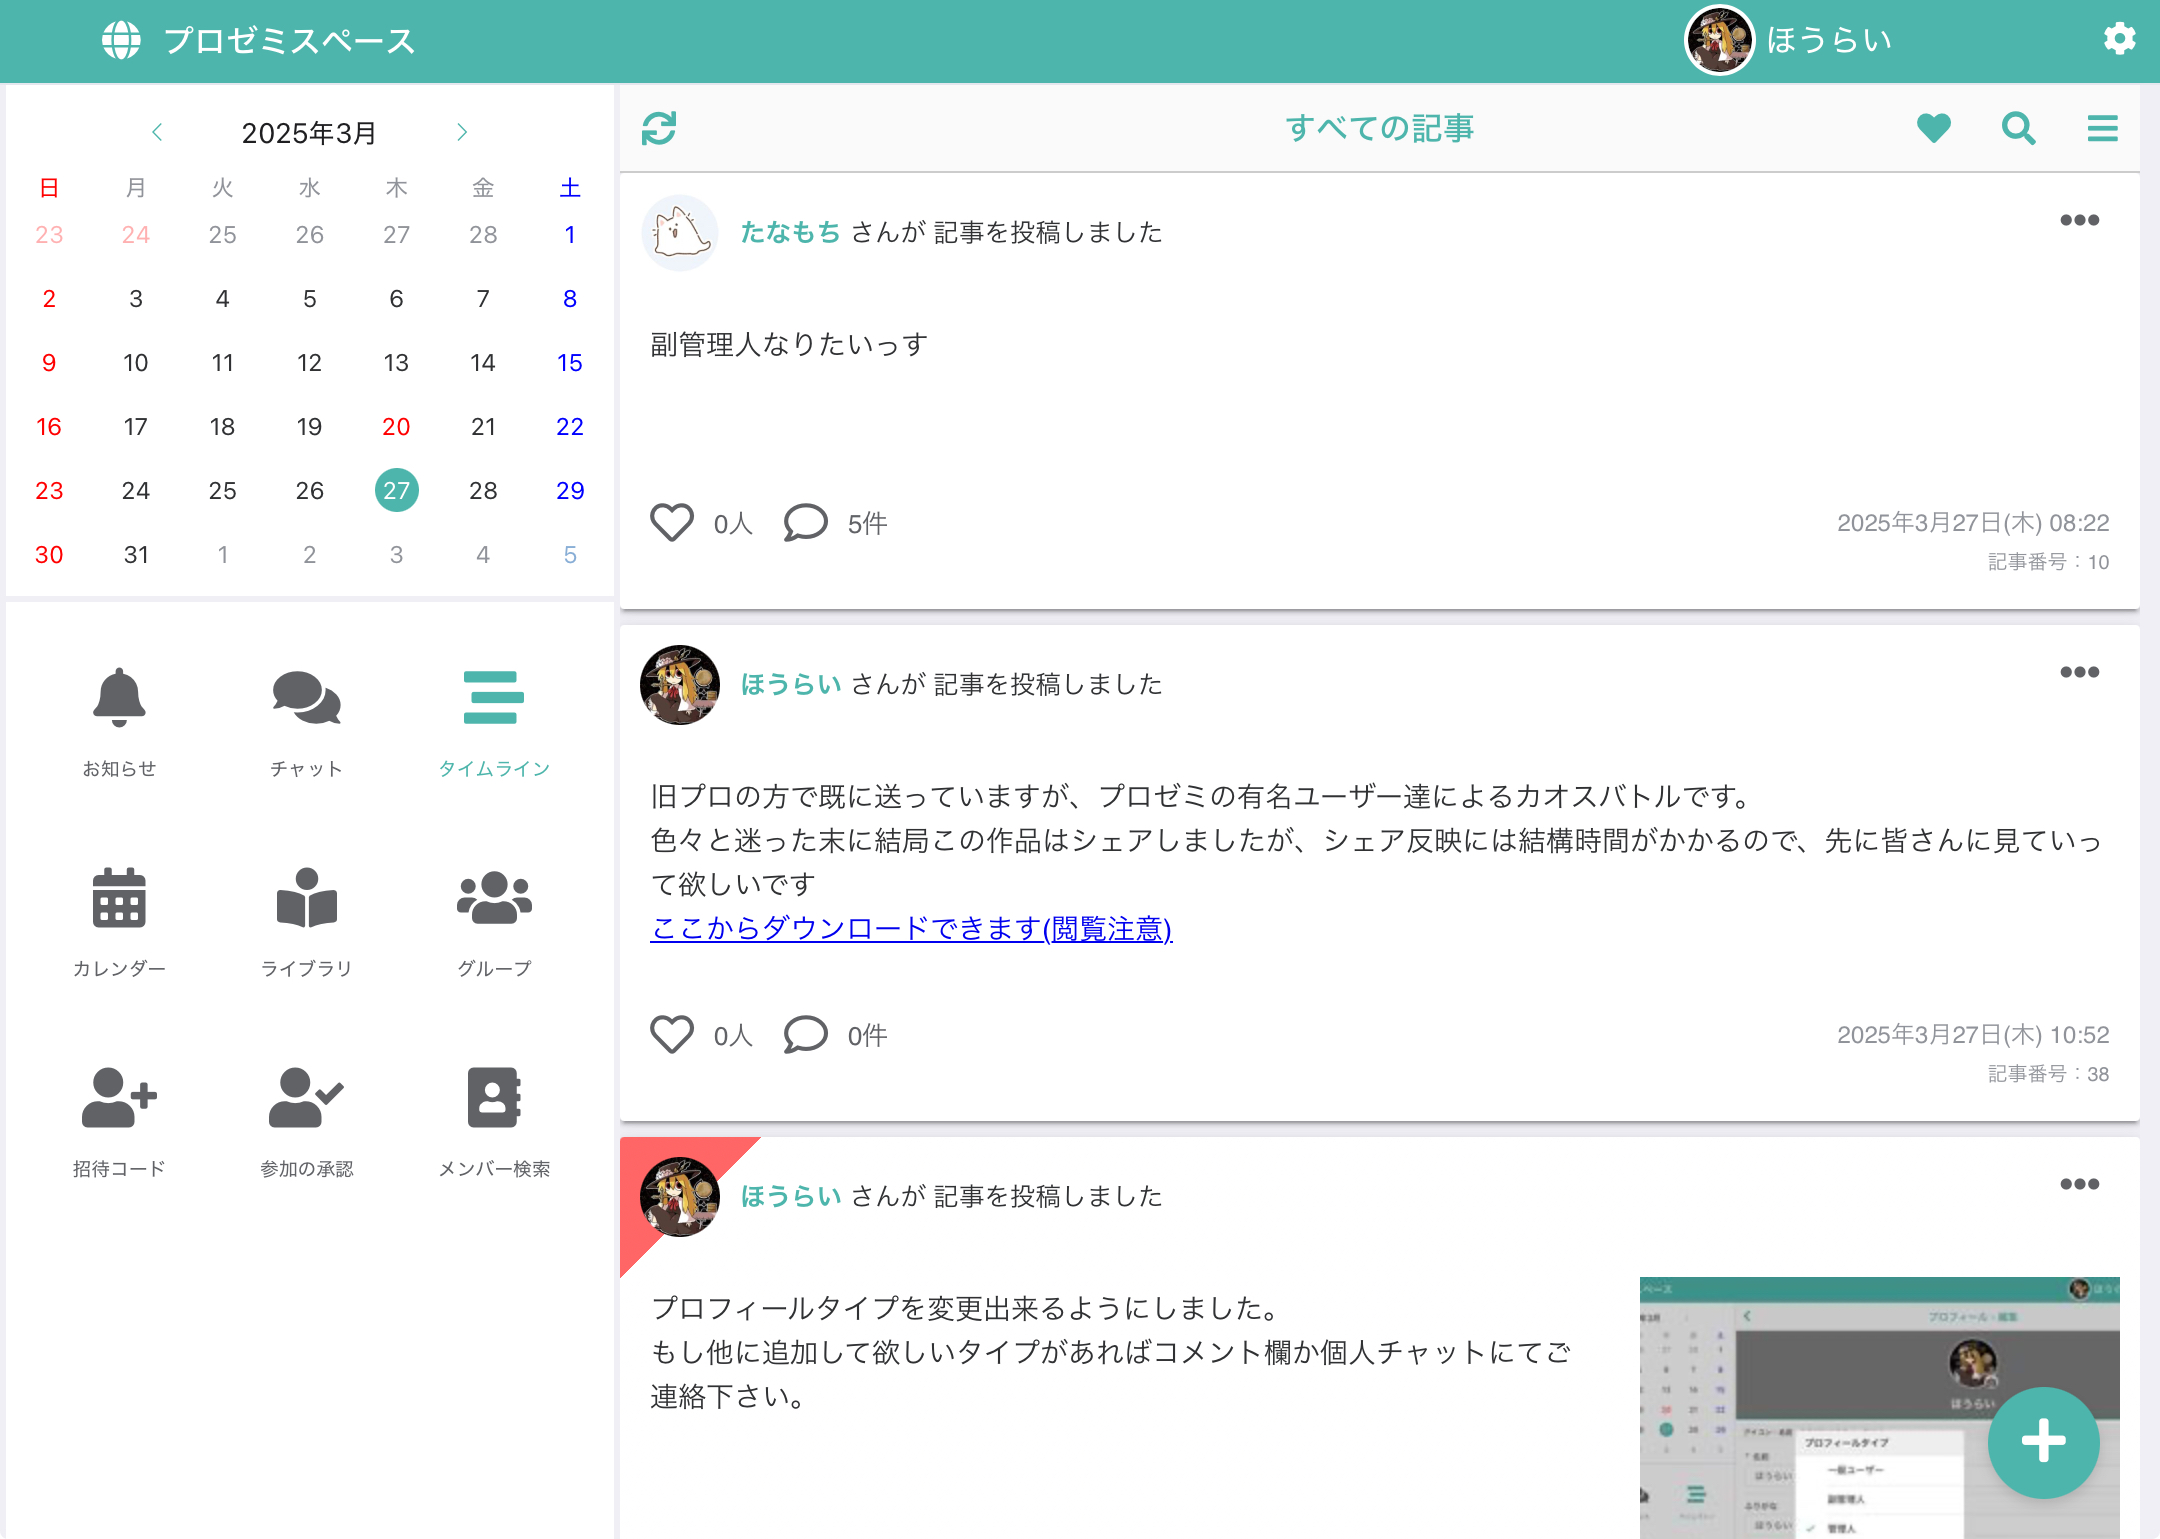Open the profile screenshot thumbnail in the post
Image resolution: width=2160 pixels, height=1539 pixels.
(1879, 1407)
